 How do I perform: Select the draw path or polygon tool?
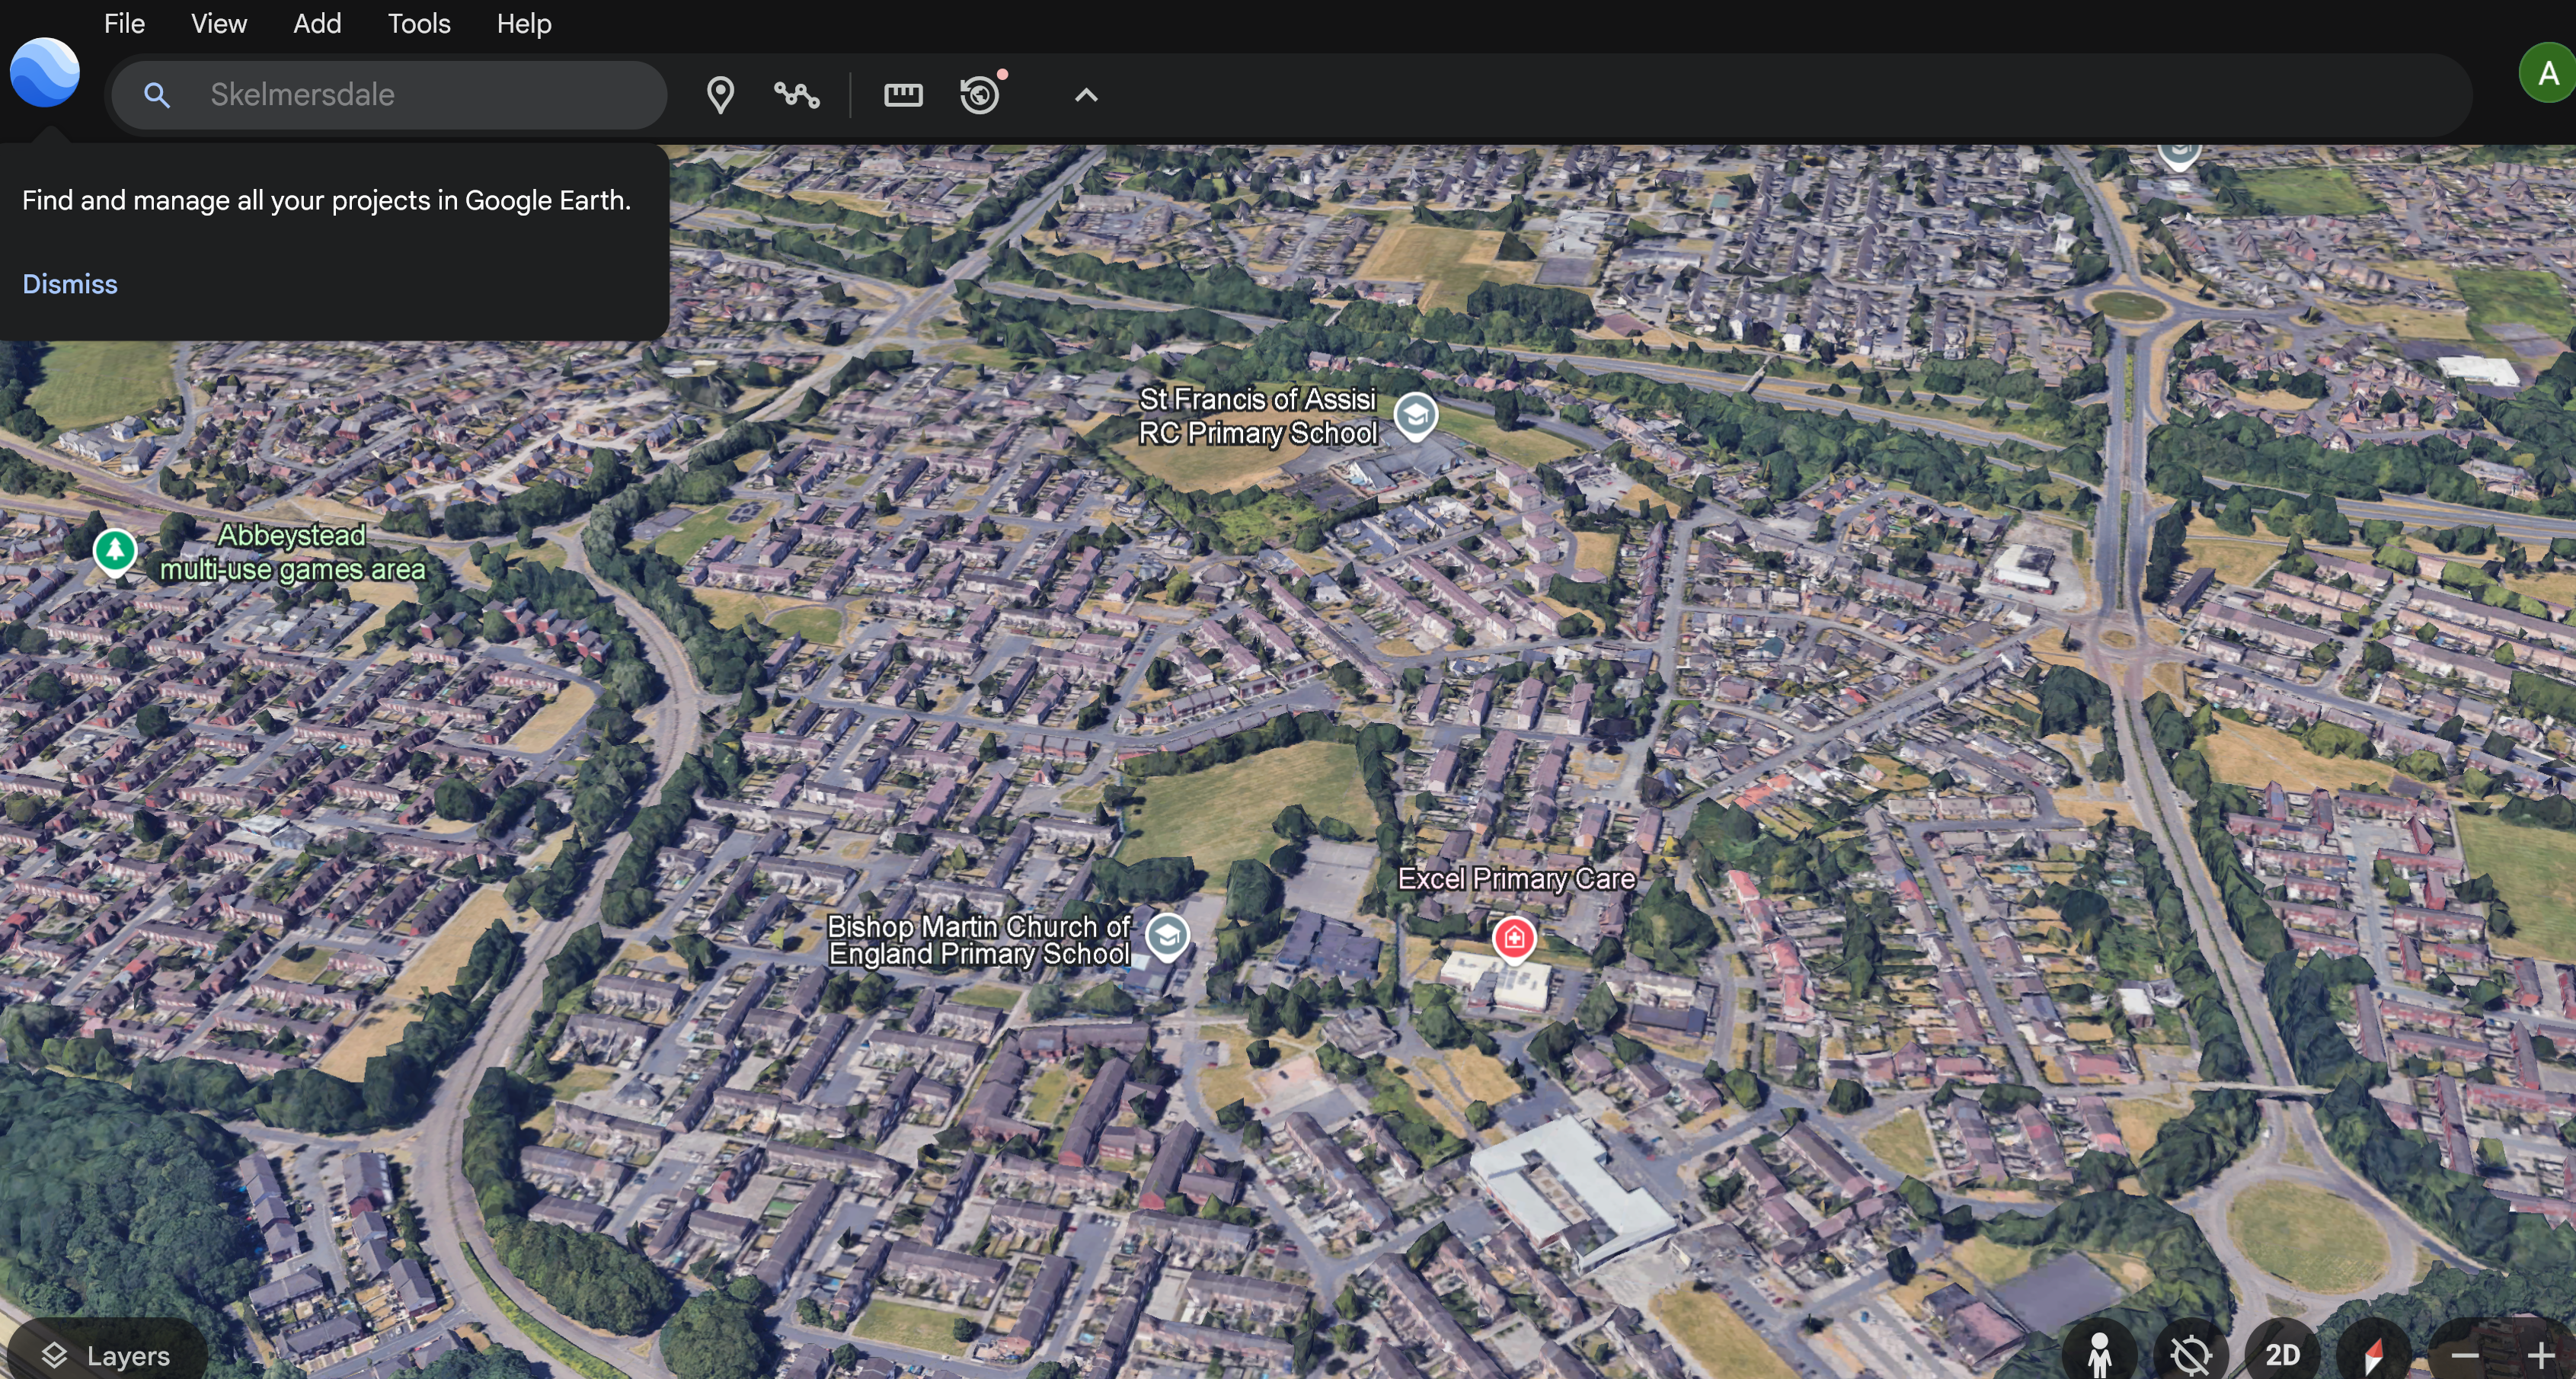797,95
